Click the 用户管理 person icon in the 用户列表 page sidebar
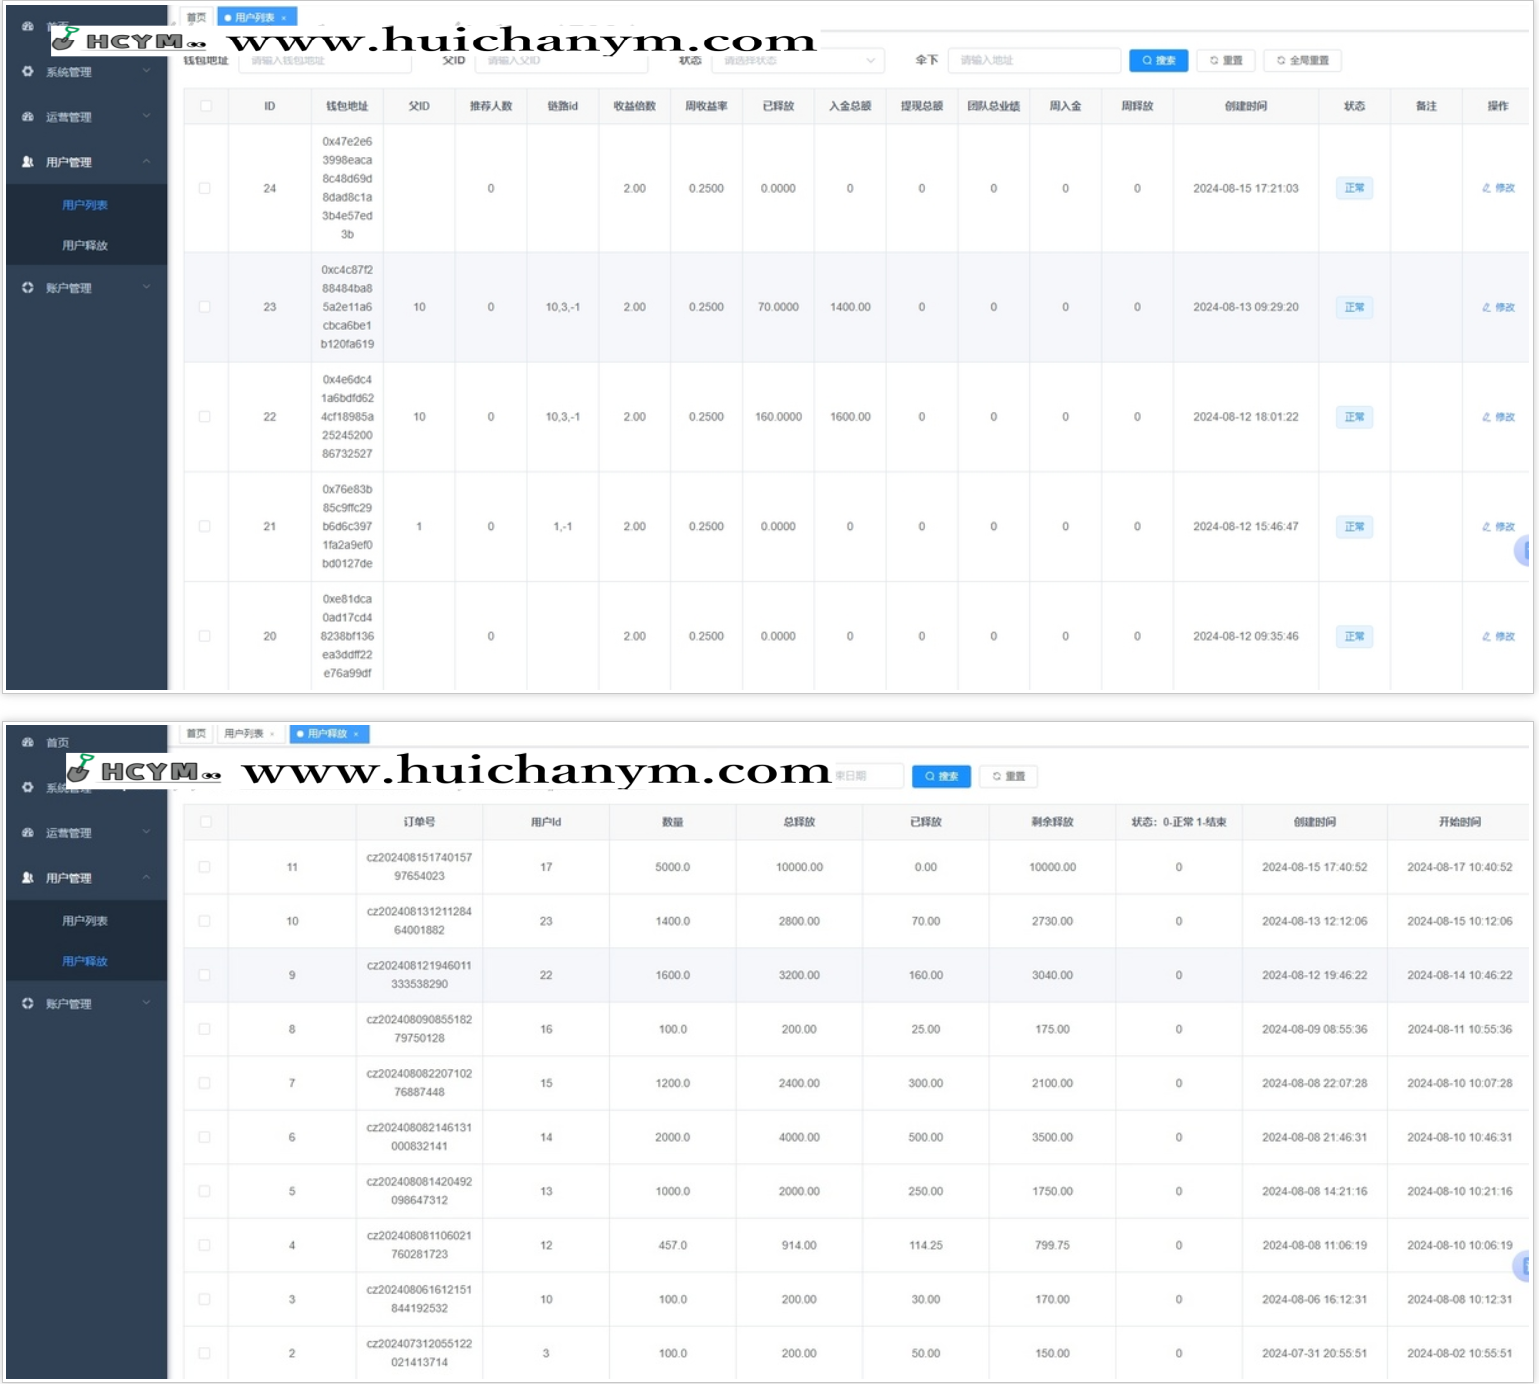This screenshot has height=1384, width=1539. pos(27,161)
